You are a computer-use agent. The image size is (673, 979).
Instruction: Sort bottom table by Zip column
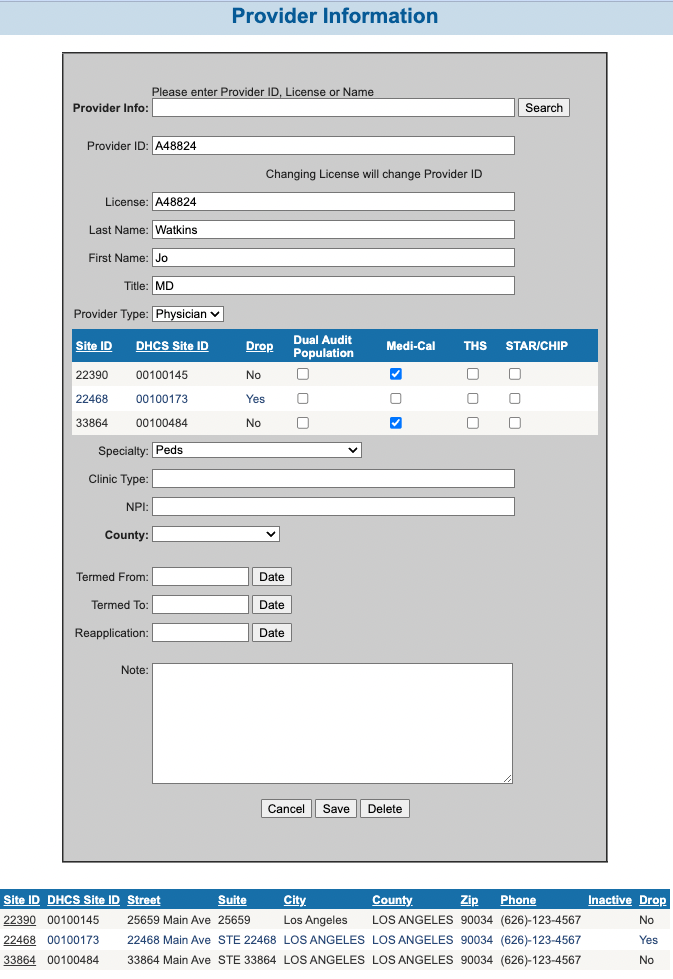470,900
